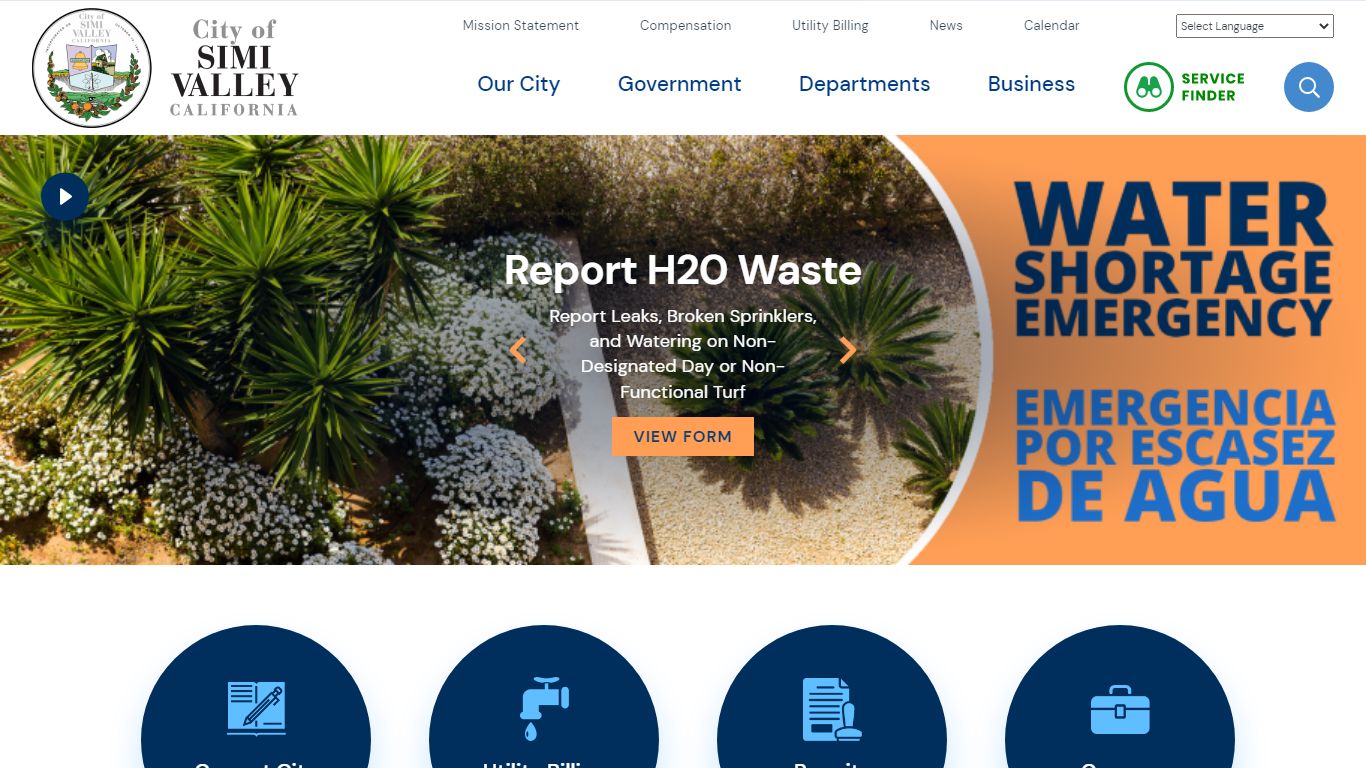Viewport: 1366px width, 768px height.
Task: Click the document and stamp circle icon
Action: (x=832, y=709)
